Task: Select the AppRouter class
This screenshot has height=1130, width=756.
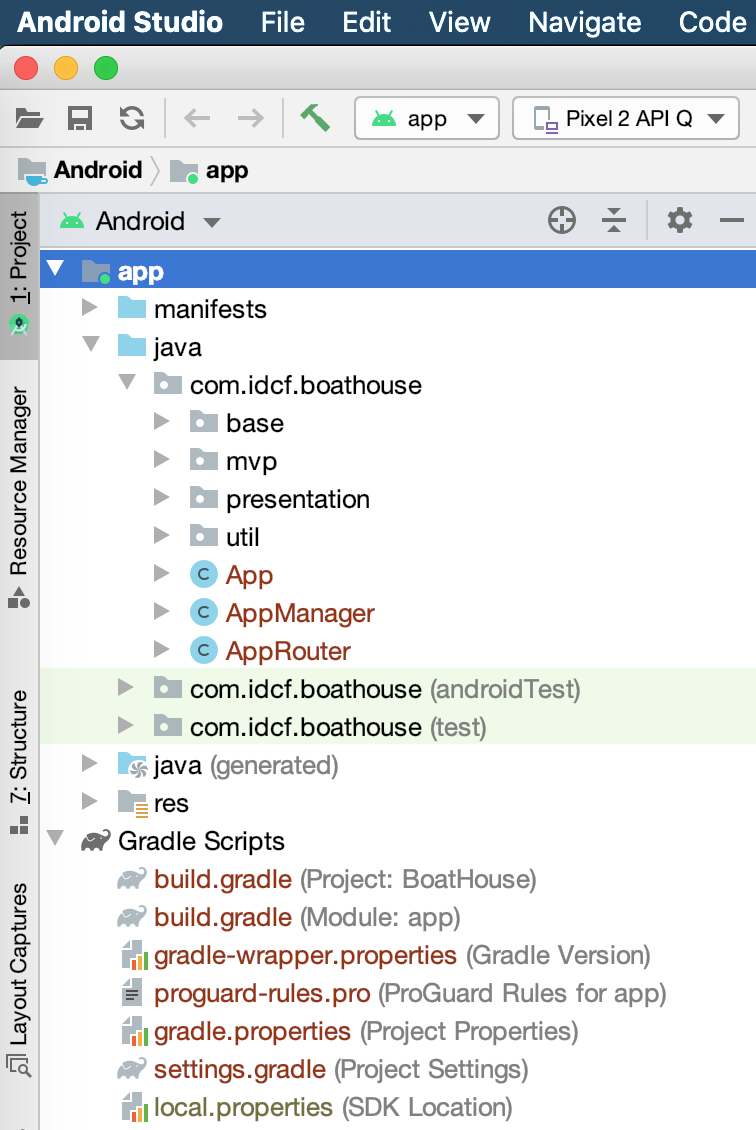Action: [x=288, y=651]
